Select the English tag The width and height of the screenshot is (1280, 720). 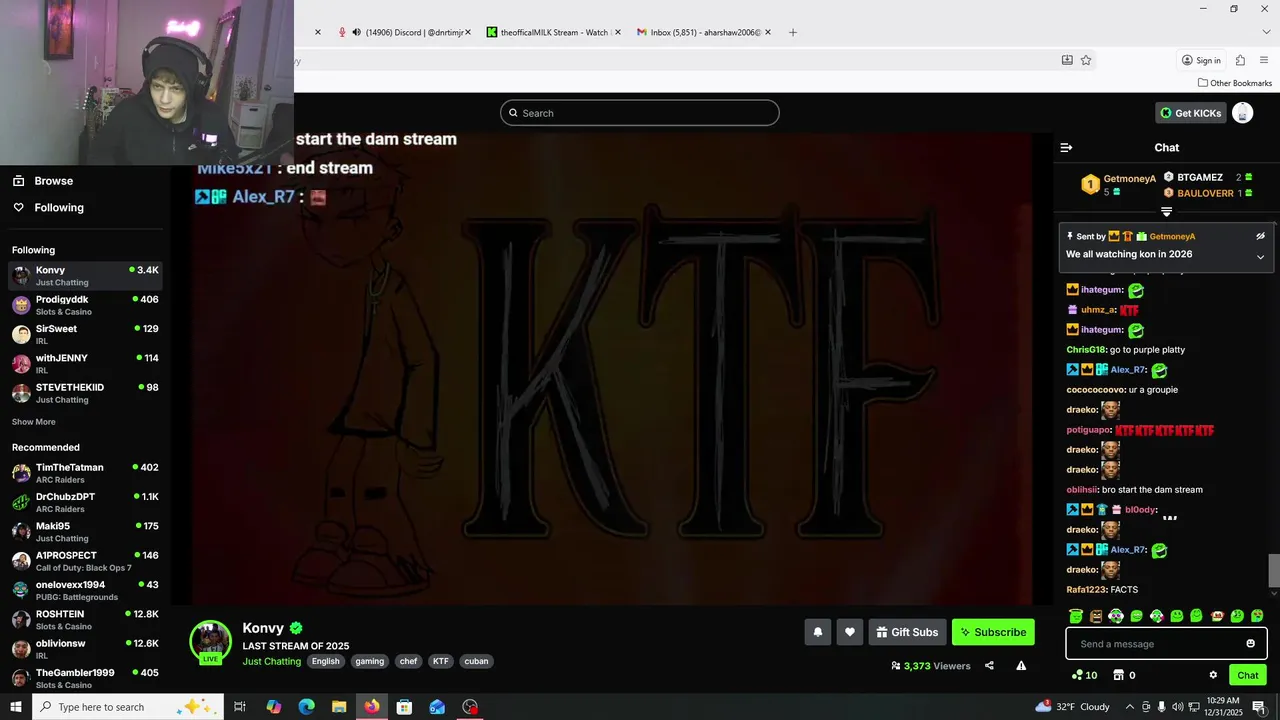point(325,661)
